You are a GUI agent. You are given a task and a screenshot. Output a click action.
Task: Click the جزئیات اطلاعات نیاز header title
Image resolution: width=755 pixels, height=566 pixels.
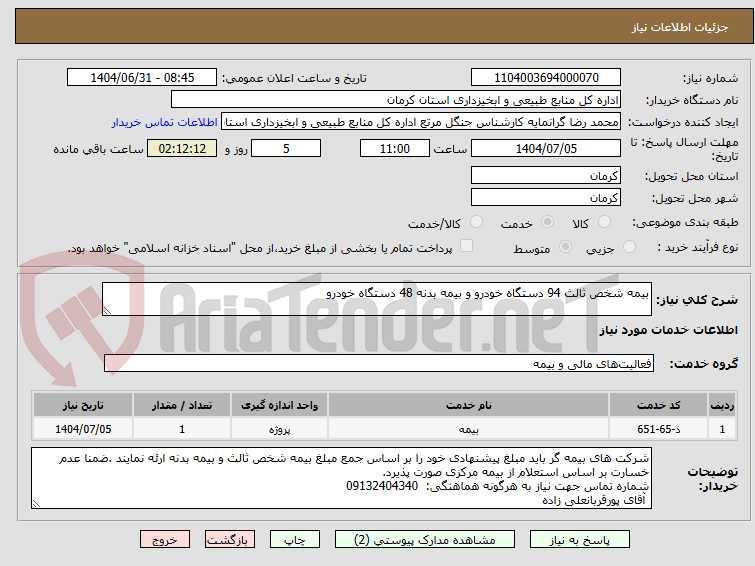(x=680, y=27)
